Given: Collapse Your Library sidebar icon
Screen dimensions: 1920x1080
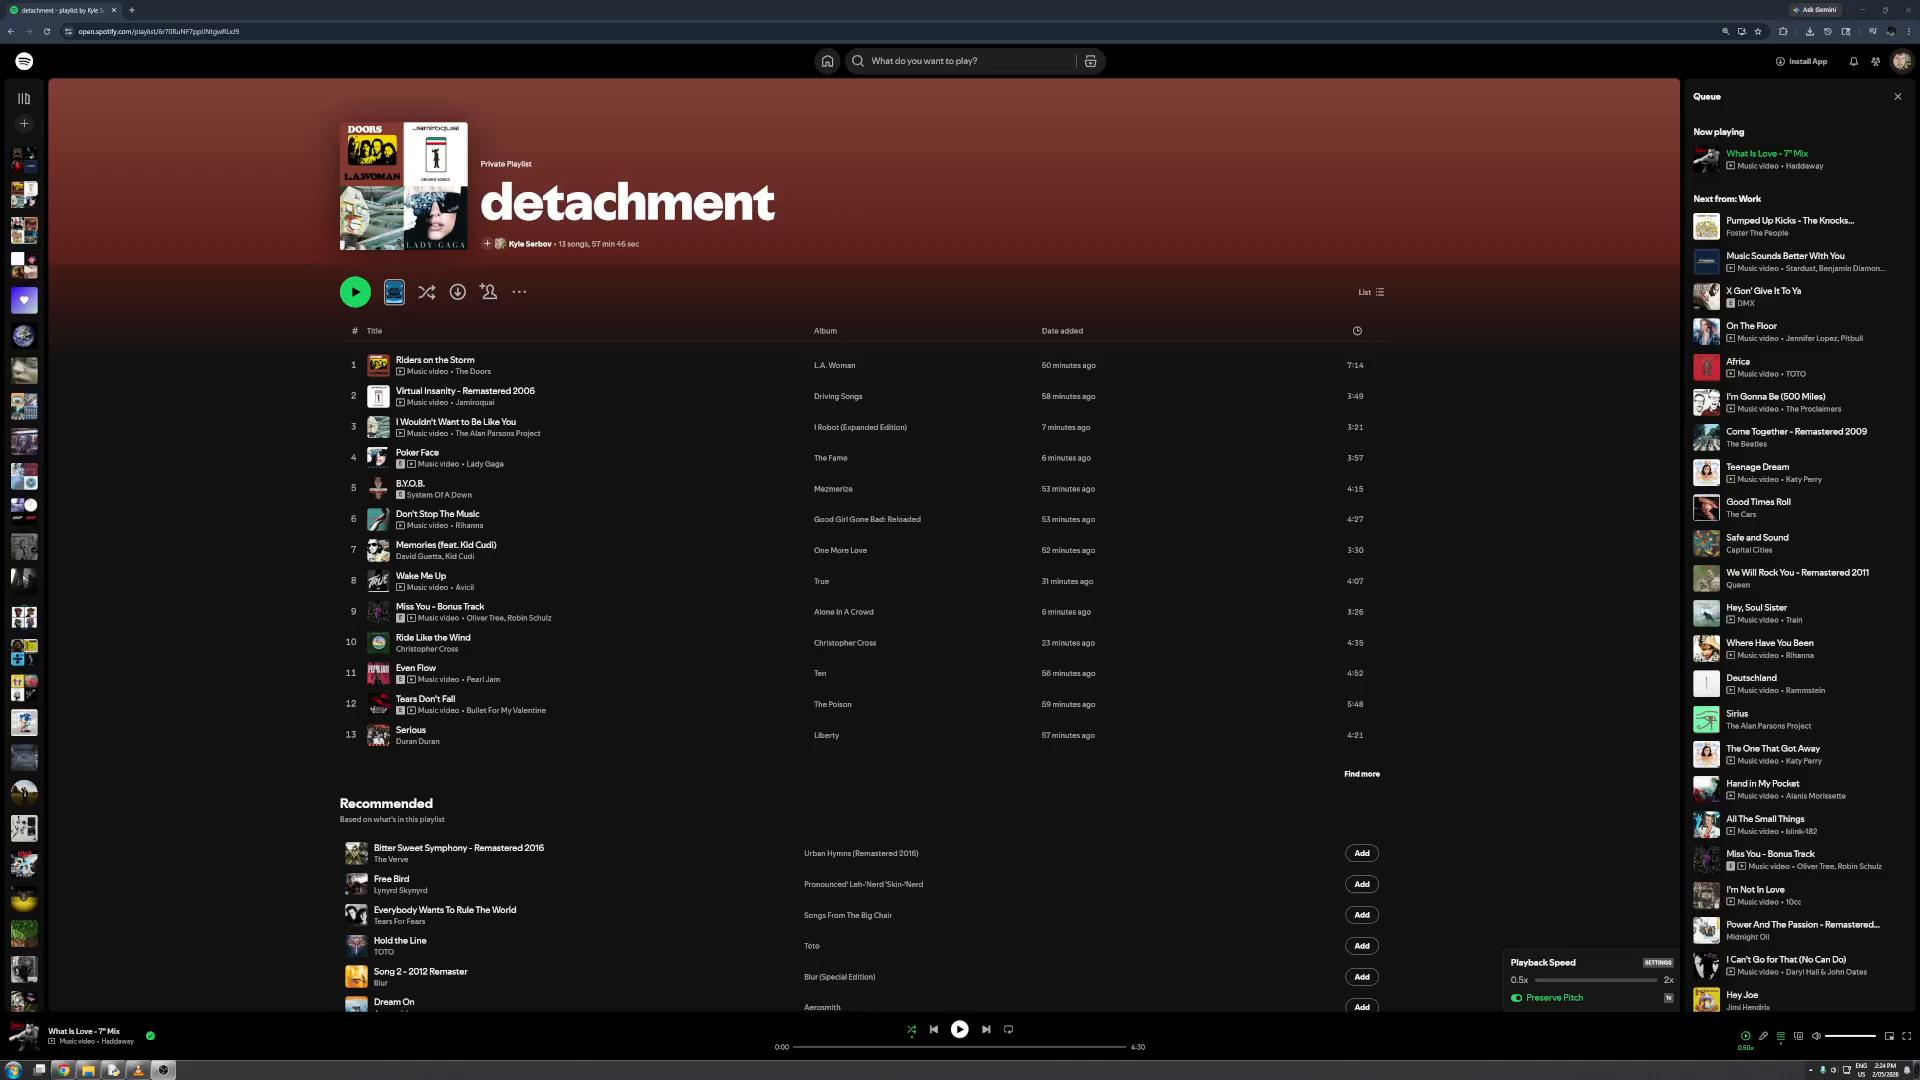Looking at the screenshot, I should click(x=24, y=99).
